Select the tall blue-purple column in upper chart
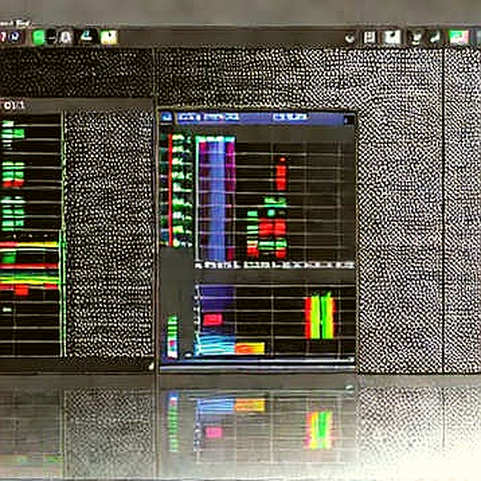Viewport: 481px width, 481px height. click(x=217, y=199)
